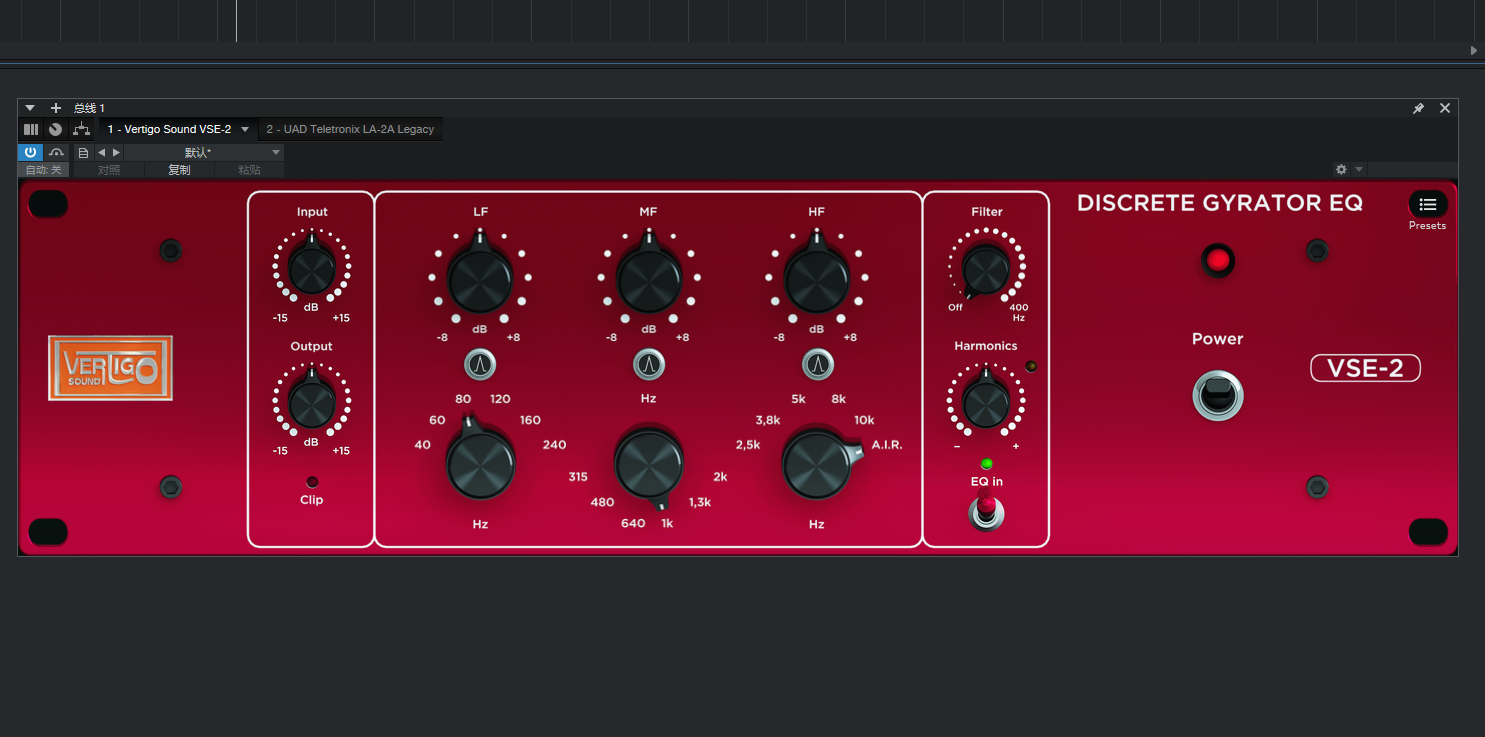Toggle the plugin bypass icon
The image size is (1485, 737).
click(57, 152)
